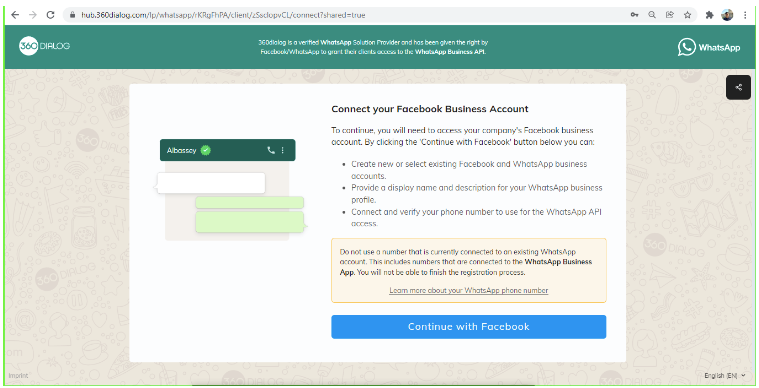The image size is (759, 388).
Task: Click Continue with Facebook button
Action: (469, 327)
